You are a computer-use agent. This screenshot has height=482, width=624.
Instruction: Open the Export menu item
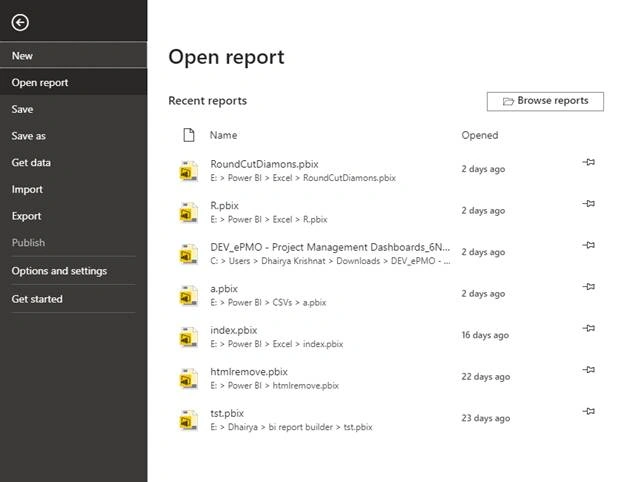tap(73, 216)
